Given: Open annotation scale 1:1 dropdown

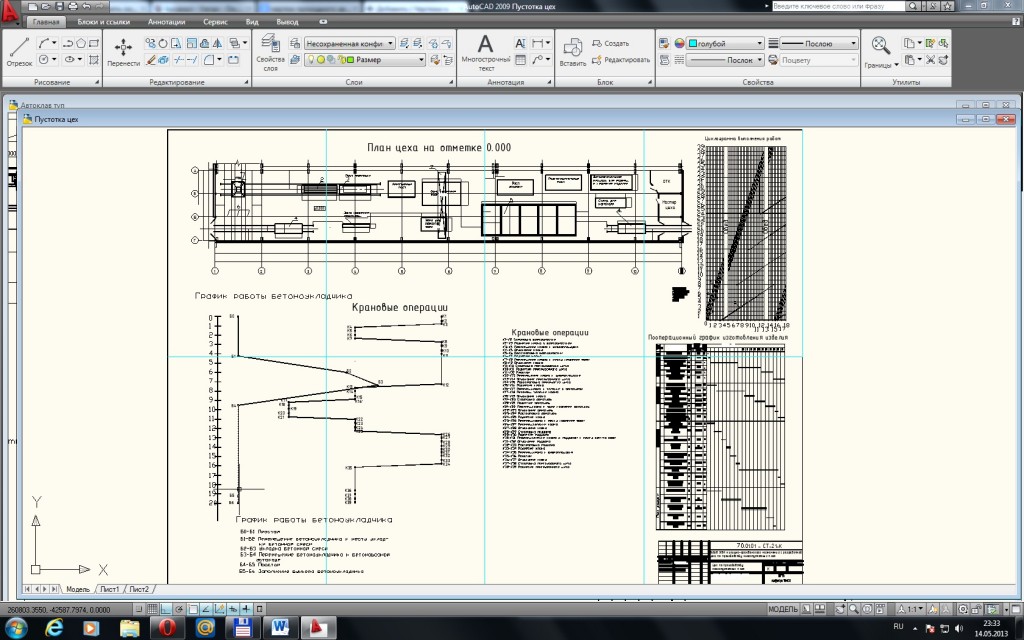Looking at the screenshot, I should click(910, 609).
